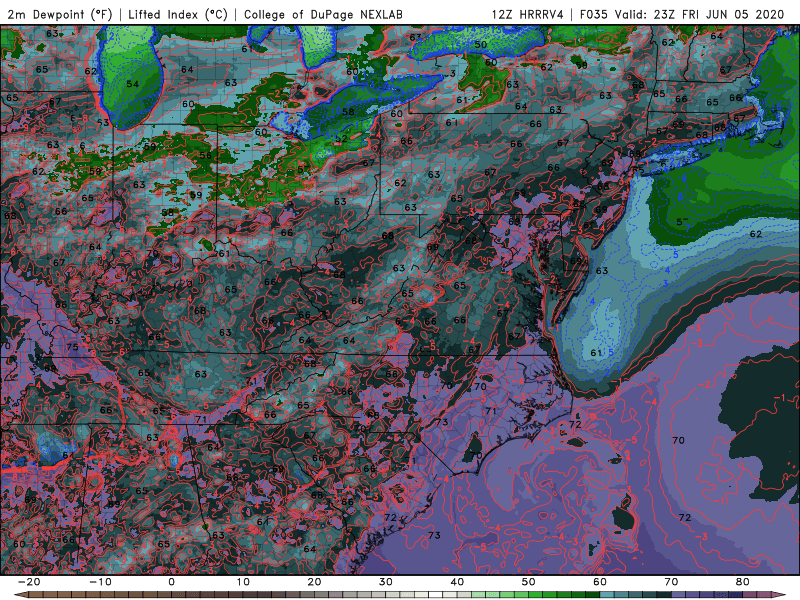Click the 75 dewpoint value on the map
Image resolution: width=800 pixels, height=600 pixels.
(72, 347)
